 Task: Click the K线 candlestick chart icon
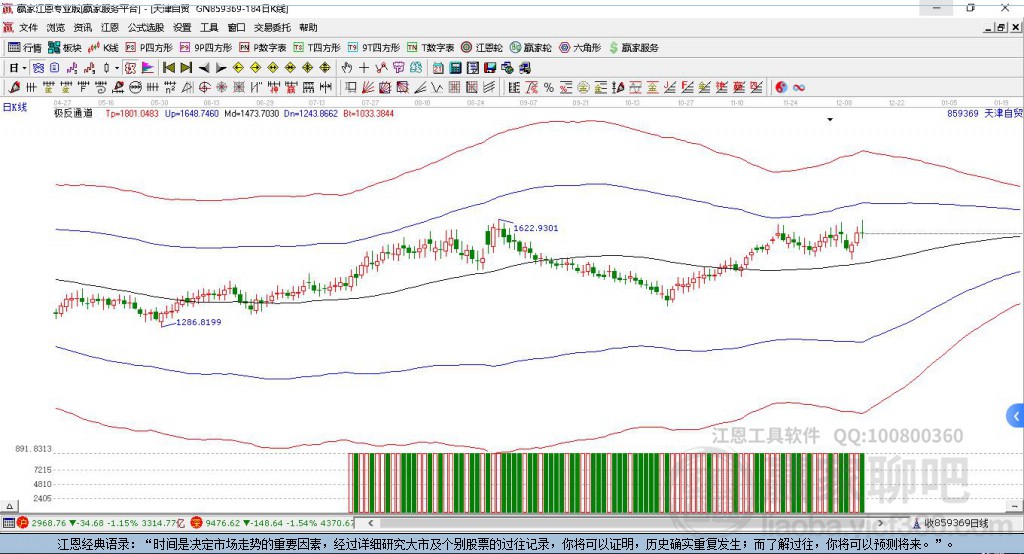103,47
